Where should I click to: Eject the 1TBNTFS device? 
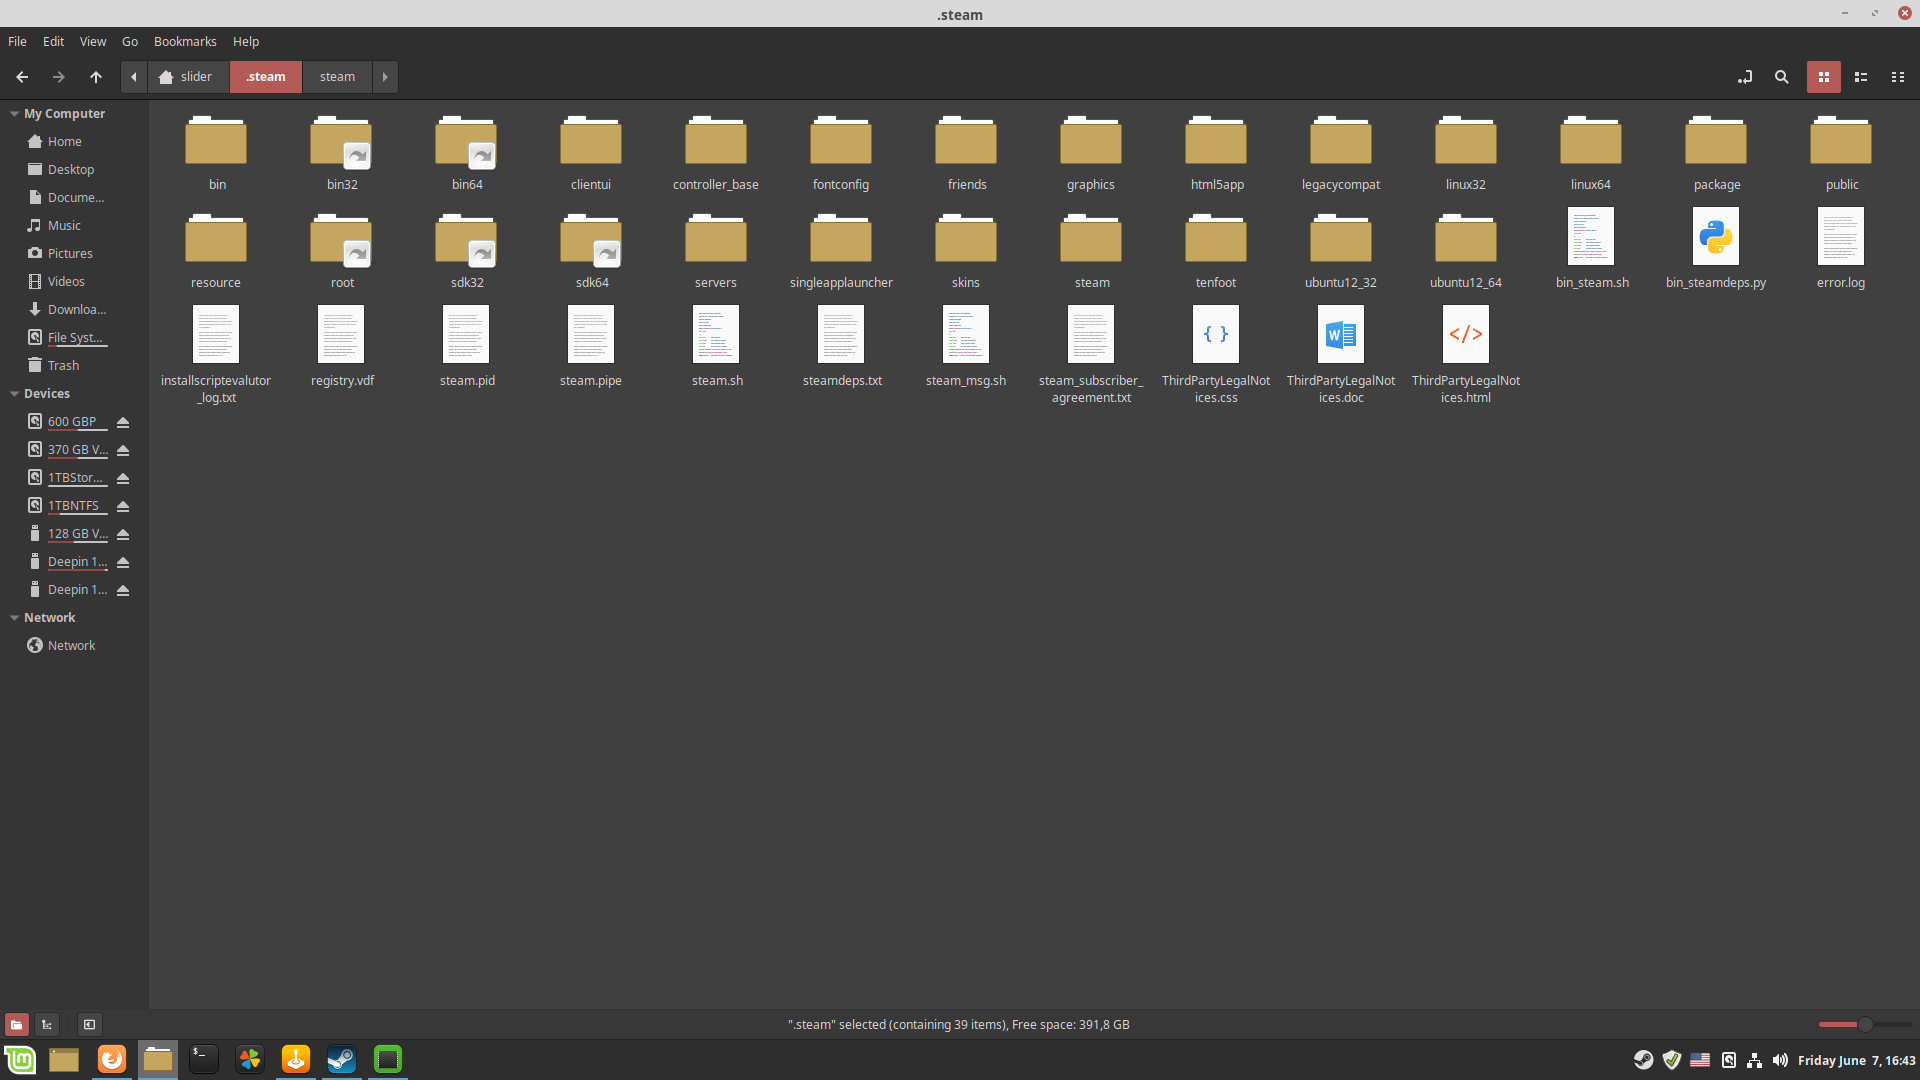[123, 506]
